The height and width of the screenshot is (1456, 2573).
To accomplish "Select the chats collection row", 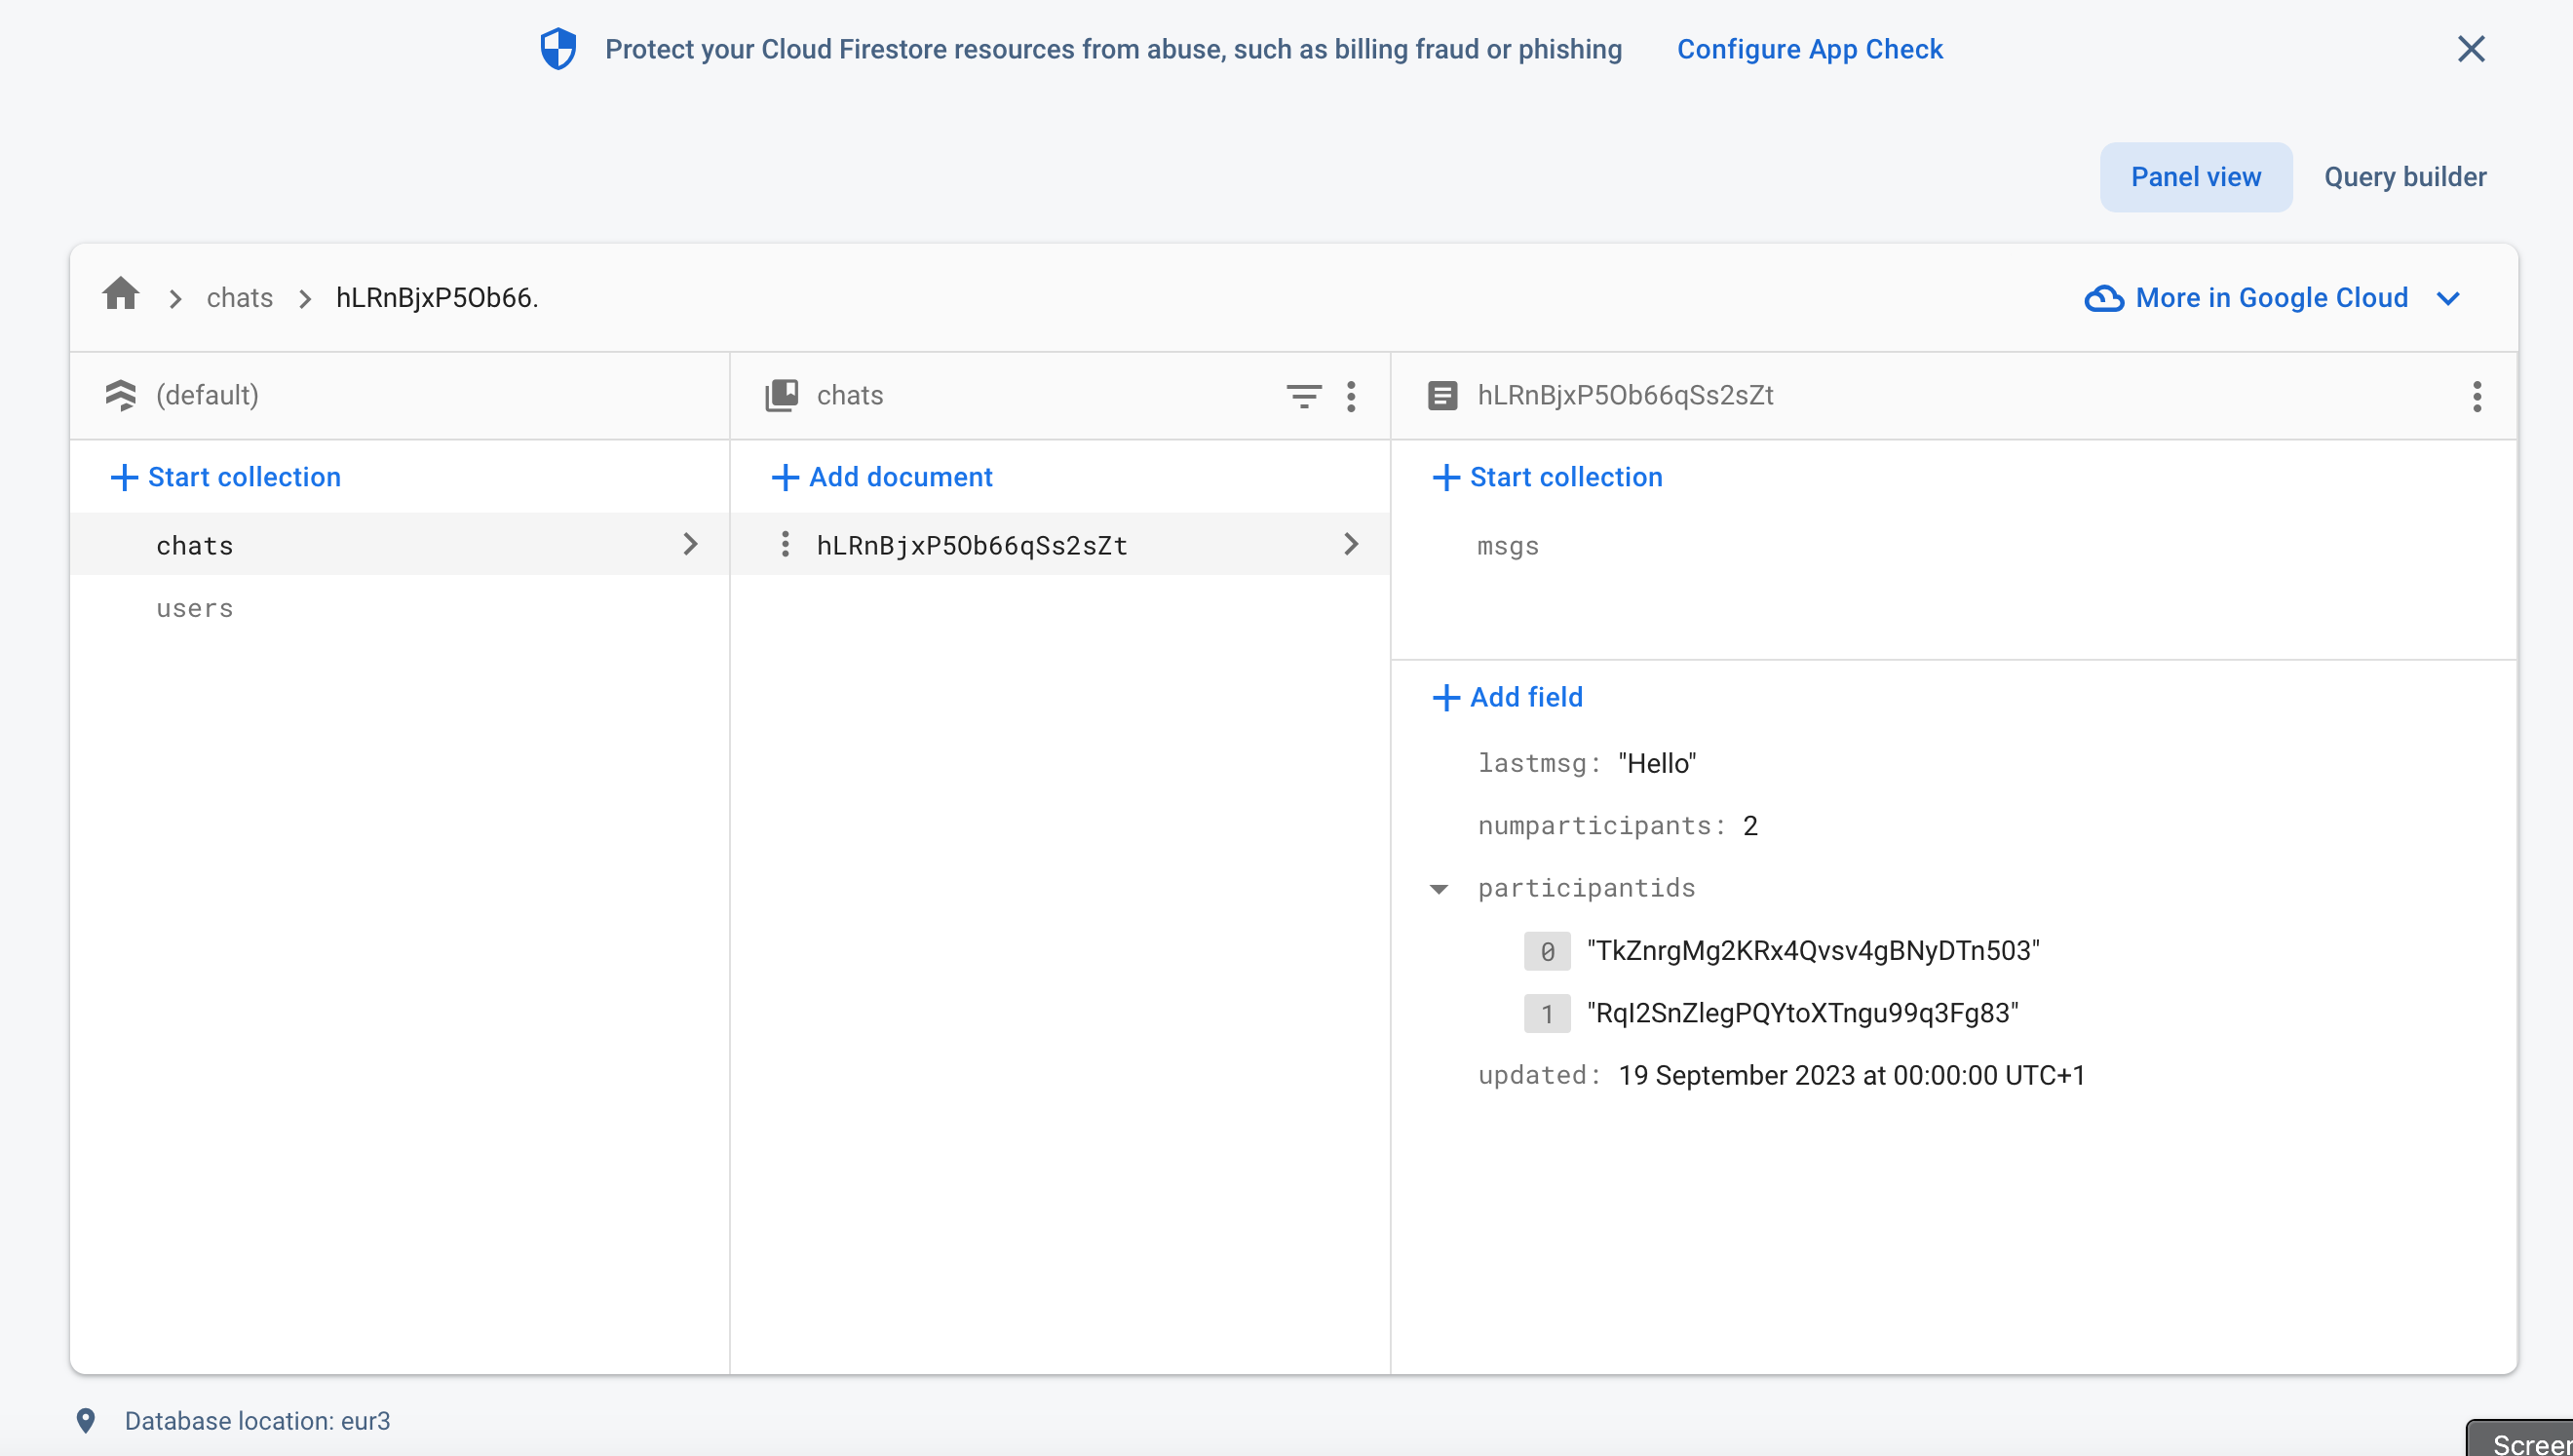I will [399, 544].
